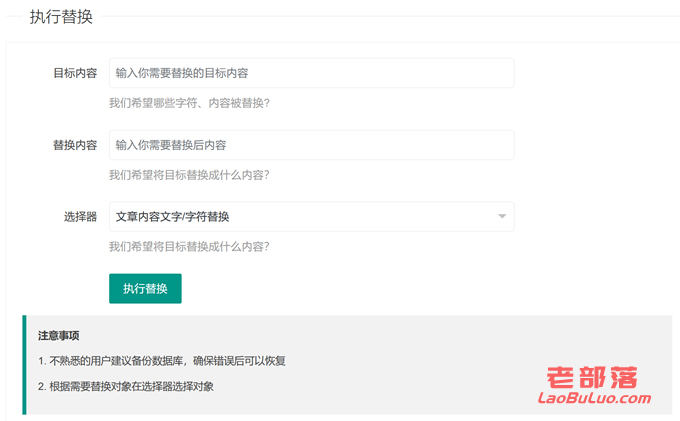Click the 目标内容 input field
The image size is (680, 421).
(x=311, y=73)
